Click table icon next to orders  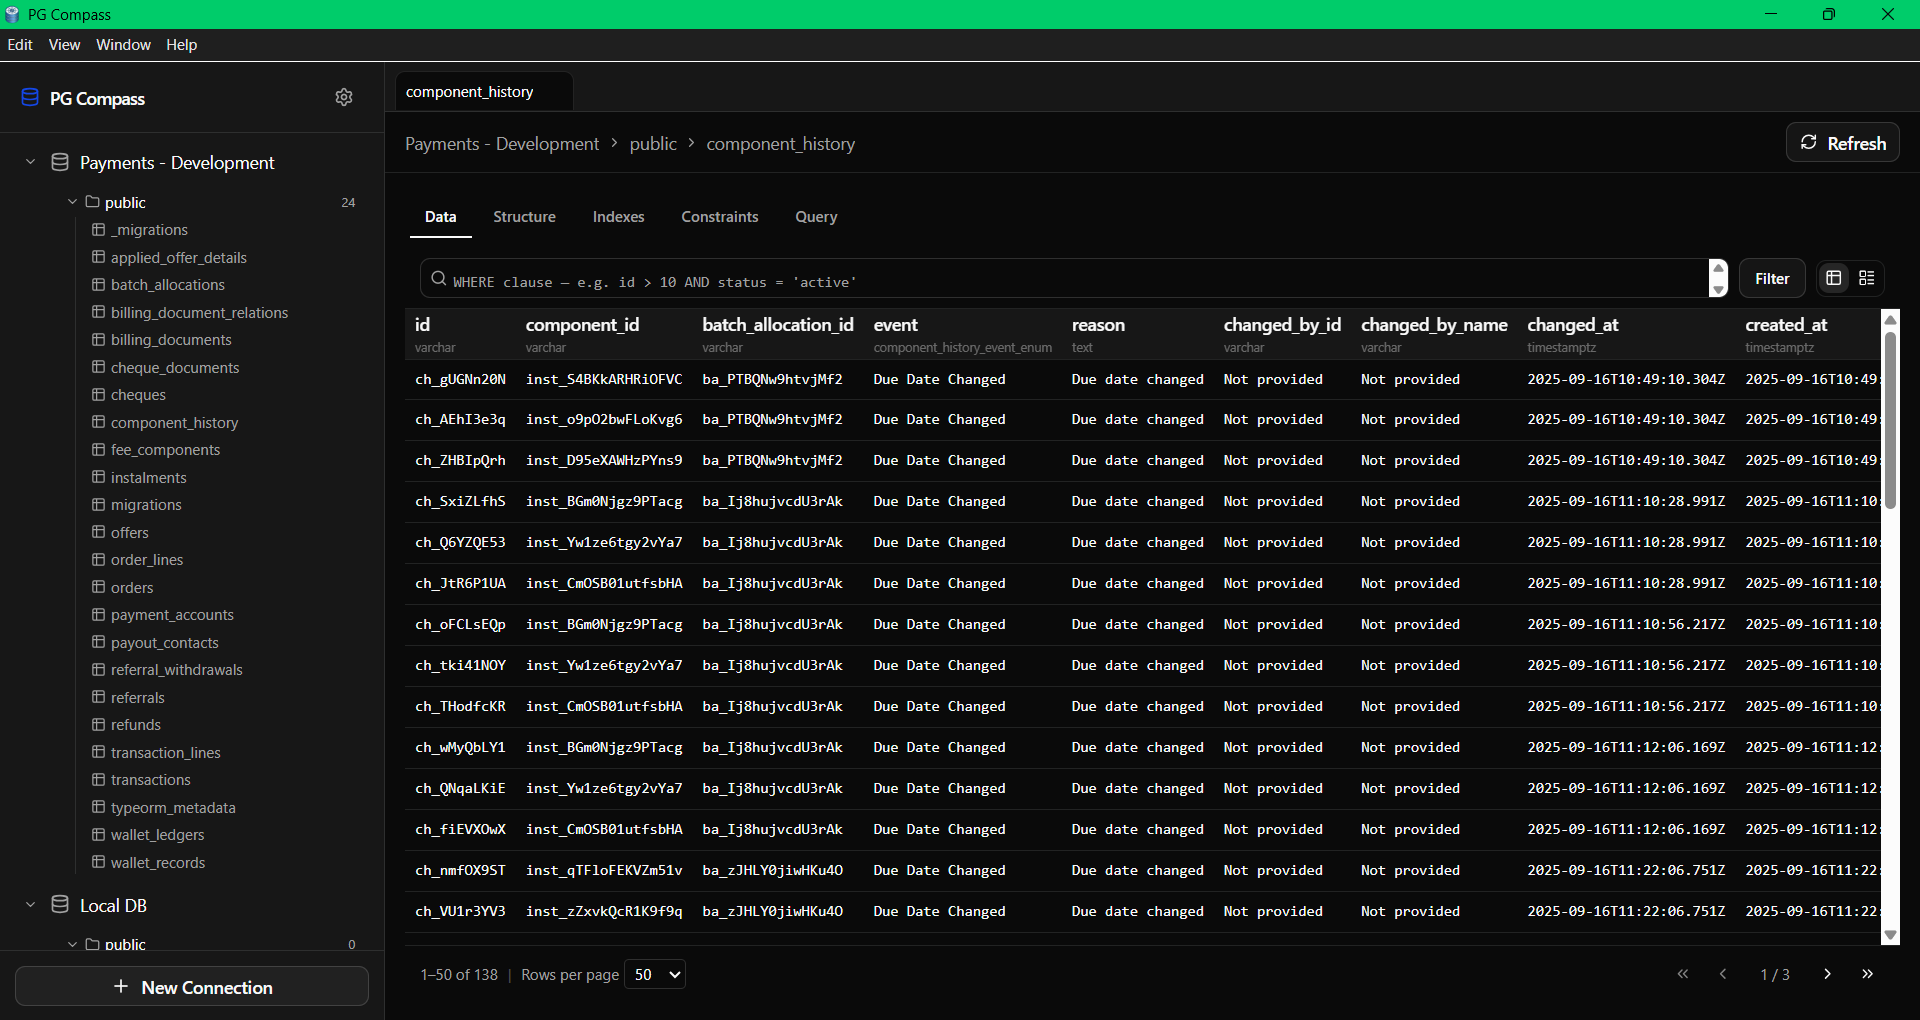click(x=98, y=587)
